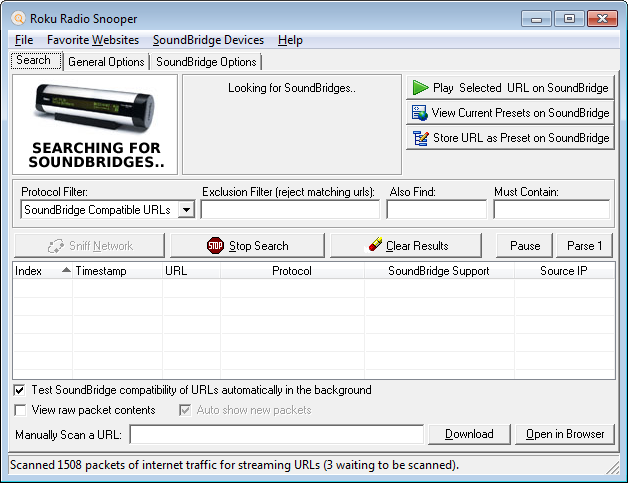
Task: Enable View raw packet contents checkbox
Action: tap(19, 410)
